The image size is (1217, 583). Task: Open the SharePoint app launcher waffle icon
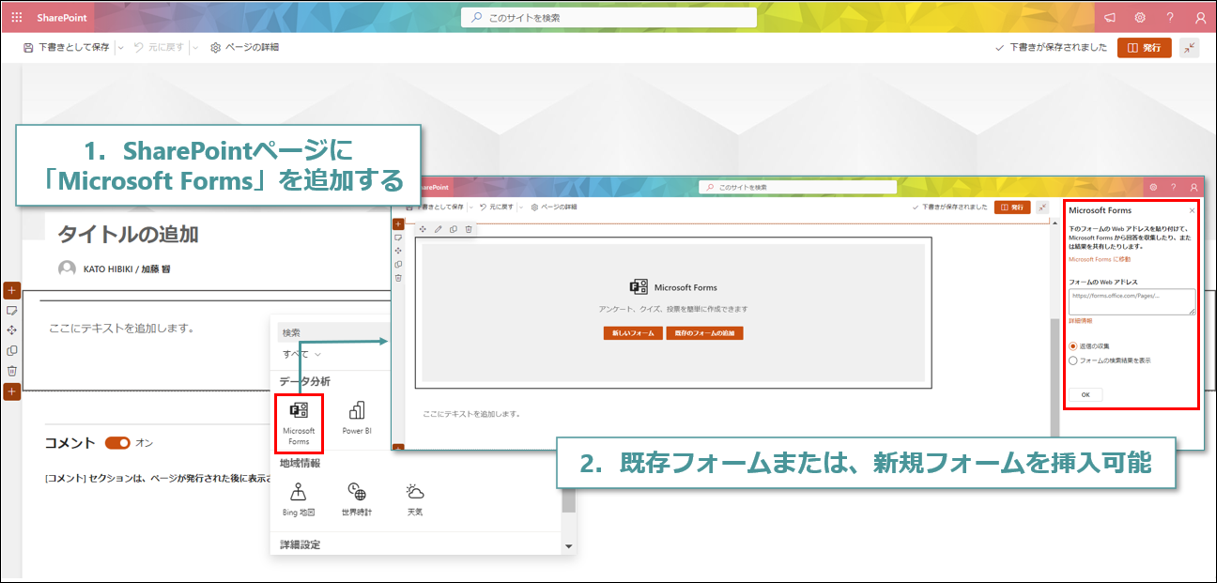16,17
